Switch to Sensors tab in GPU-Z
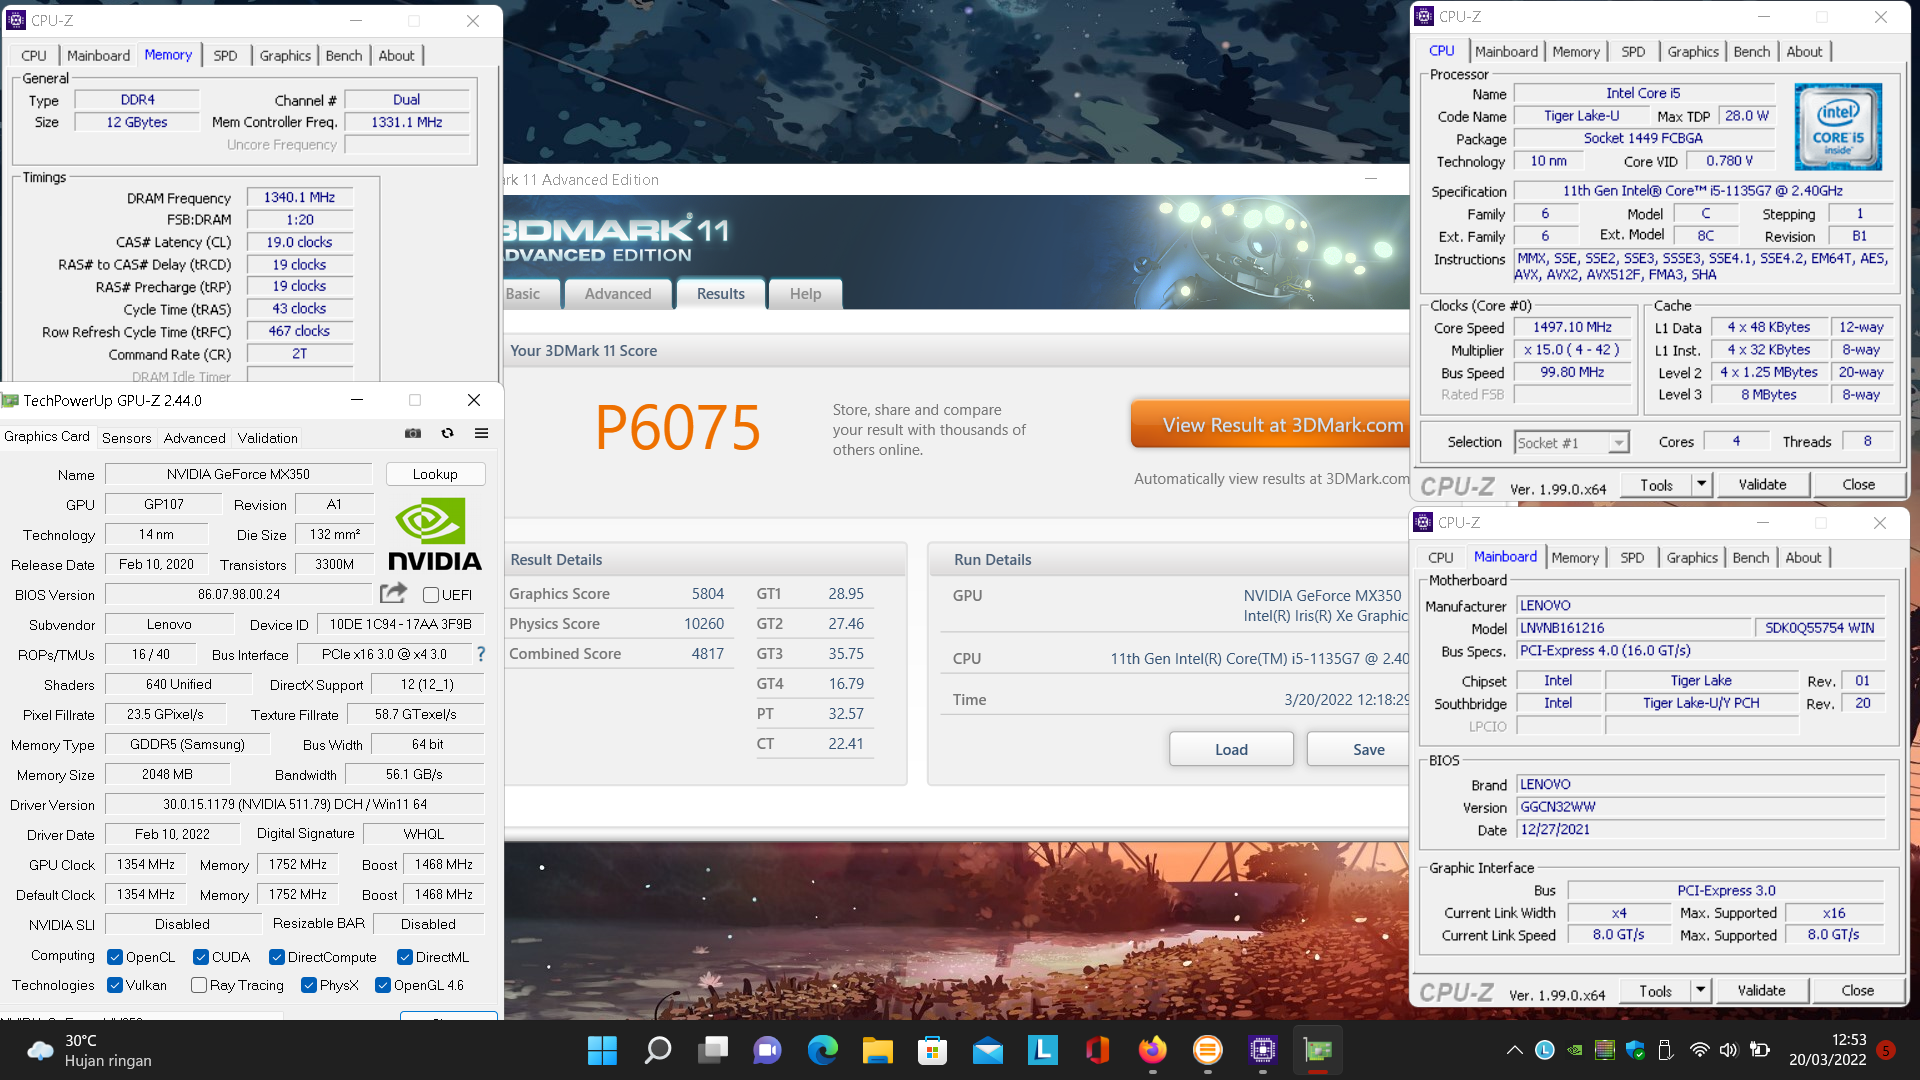 [x=127, y=438]
